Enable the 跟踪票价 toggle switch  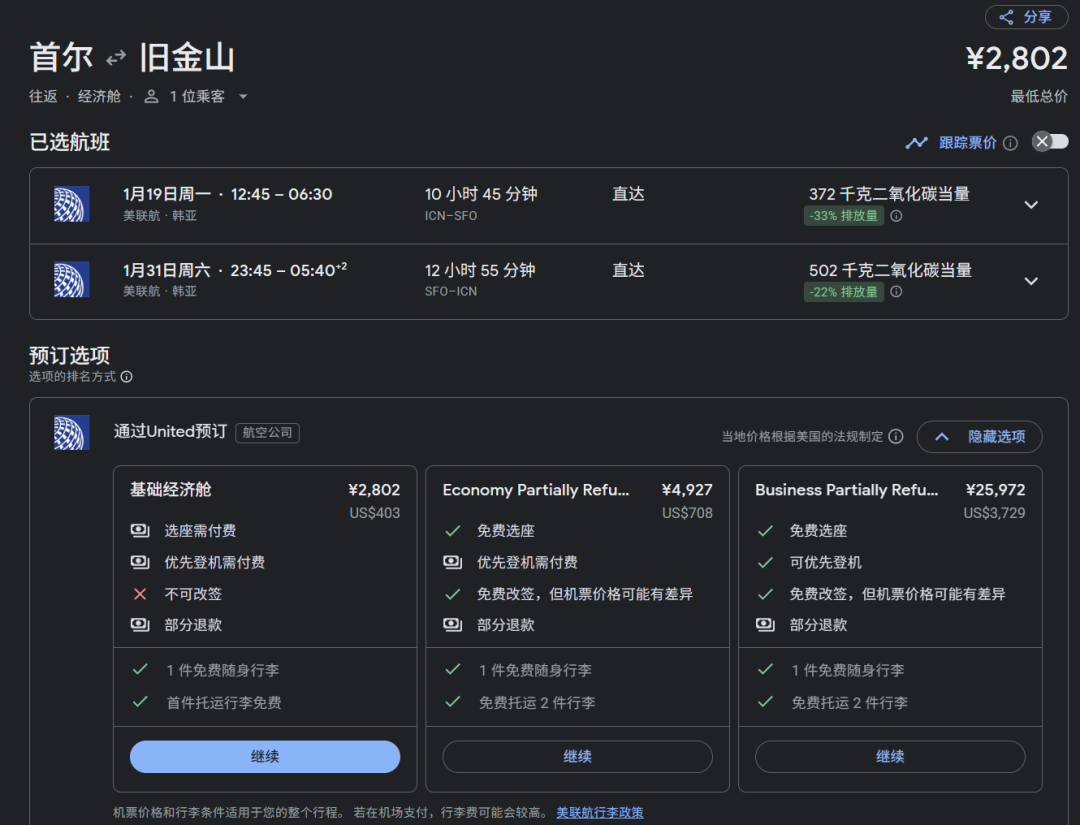1050,142
